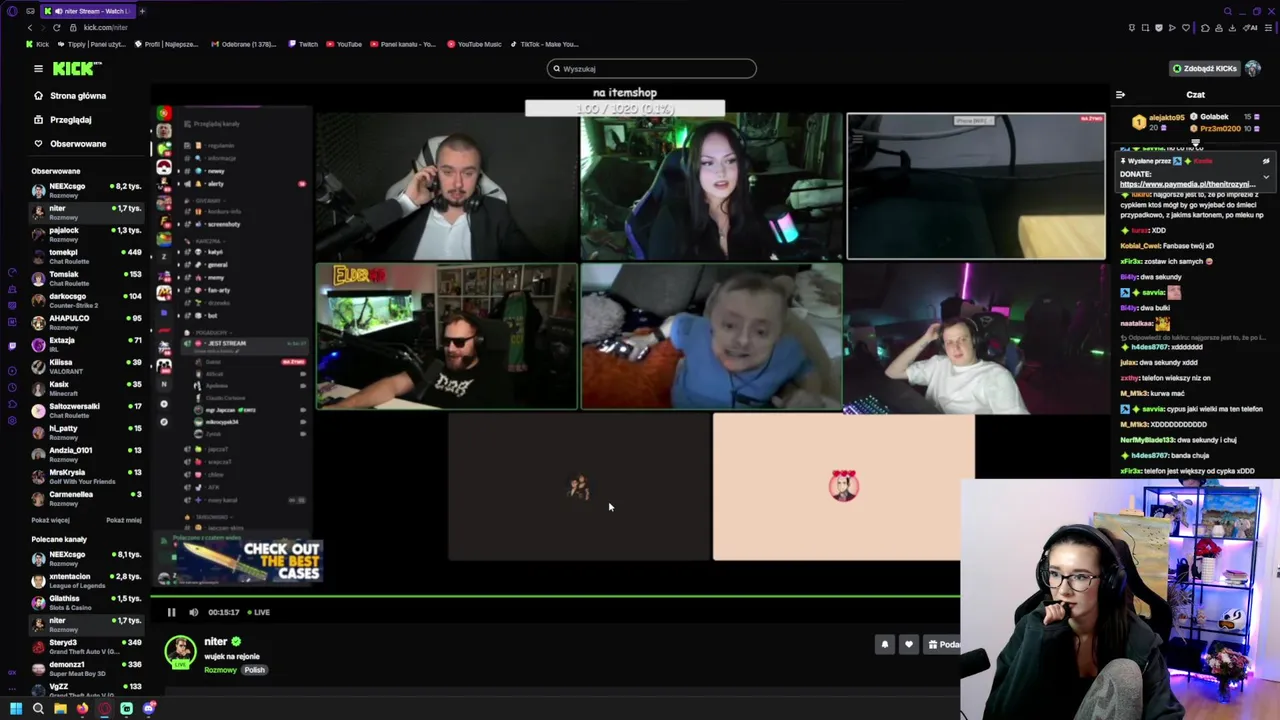Image resolution: width=1280 pixels, height=720 pixels.
Task: Open the browser AI assistant icon
Action: 1252,28
